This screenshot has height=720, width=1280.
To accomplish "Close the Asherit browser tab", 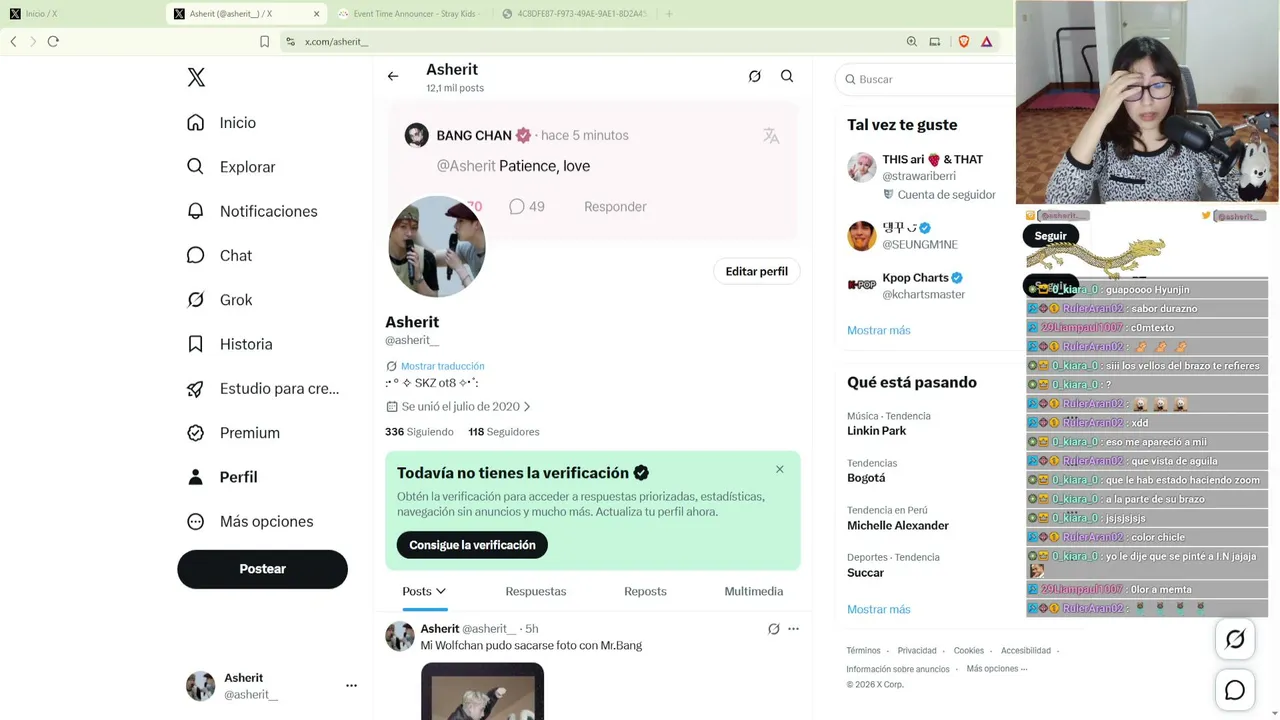I will pyautogui.click(x=317, y=14).
